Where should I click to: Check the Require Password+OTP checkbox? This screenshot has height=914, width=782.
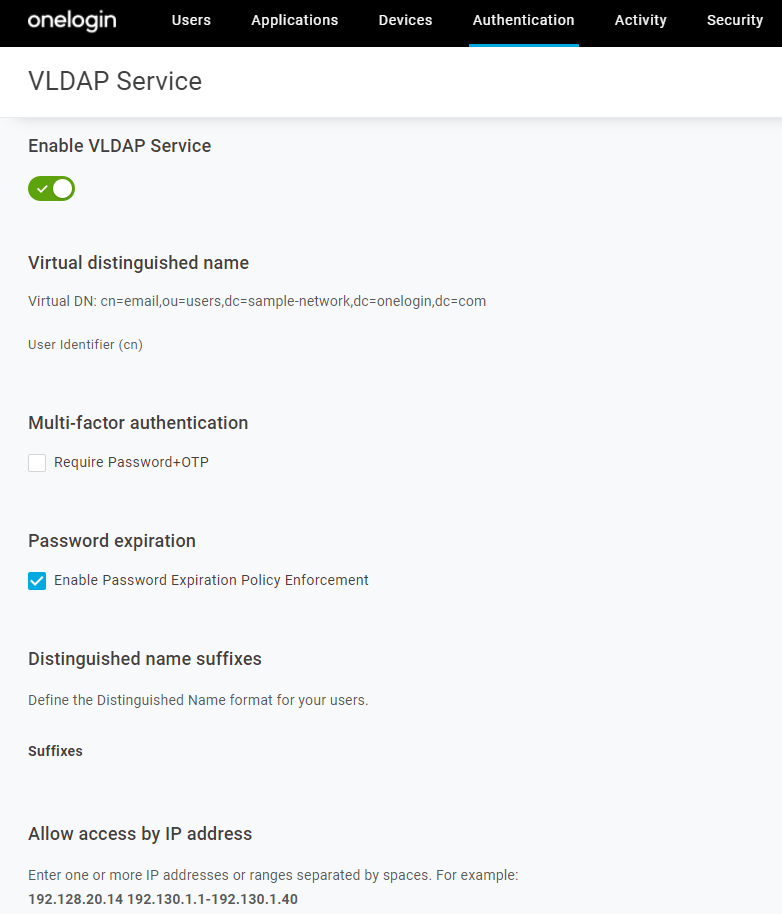click(x=37, y=463)
